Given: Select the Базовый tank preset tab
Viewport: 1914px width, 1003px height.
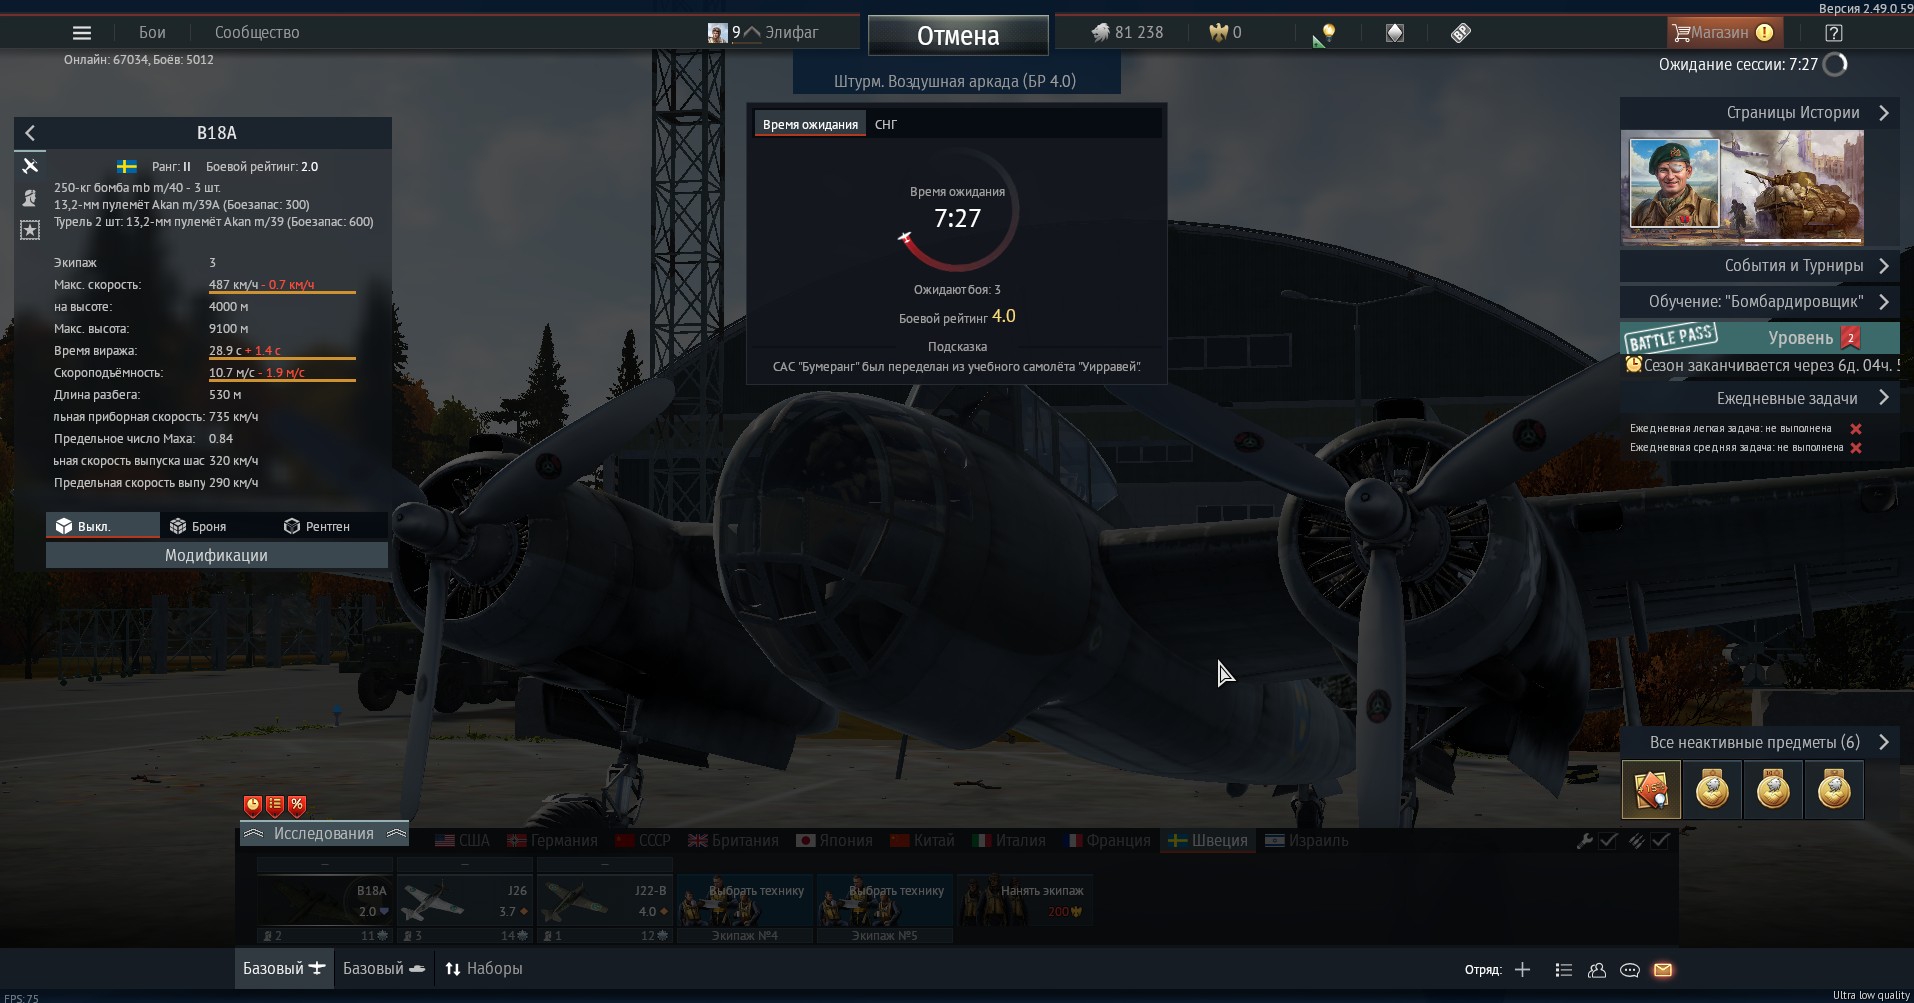Looking at the screenshot, I should [384, 969].
